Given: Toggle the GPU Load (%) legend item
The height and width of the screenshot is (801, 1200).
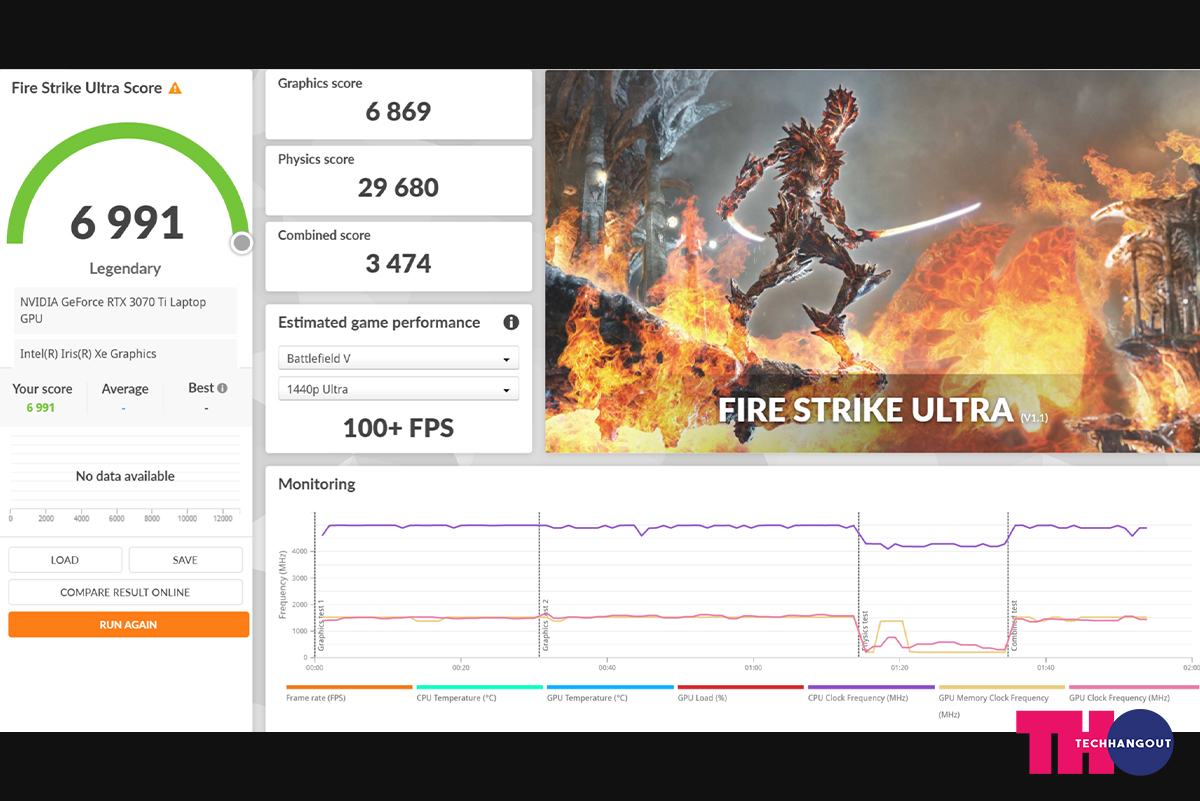Looking at the screenshot, I should pos(740,693).
